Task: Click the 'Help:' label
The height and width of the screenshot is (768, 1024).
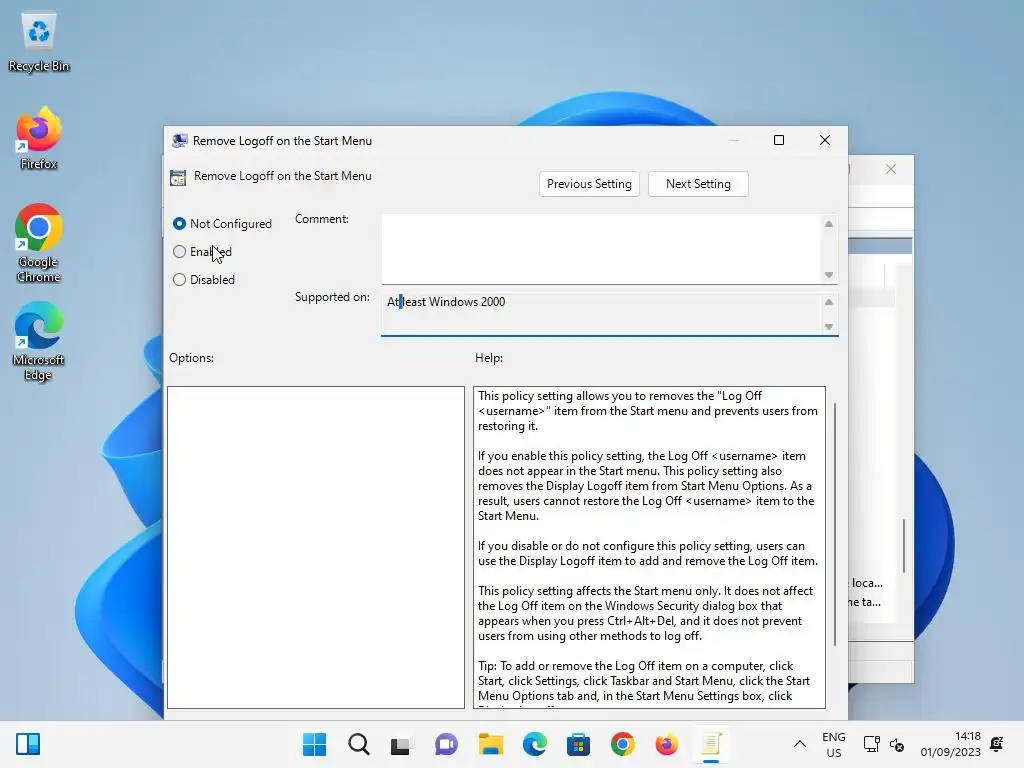Action: [x=489, y=358]
